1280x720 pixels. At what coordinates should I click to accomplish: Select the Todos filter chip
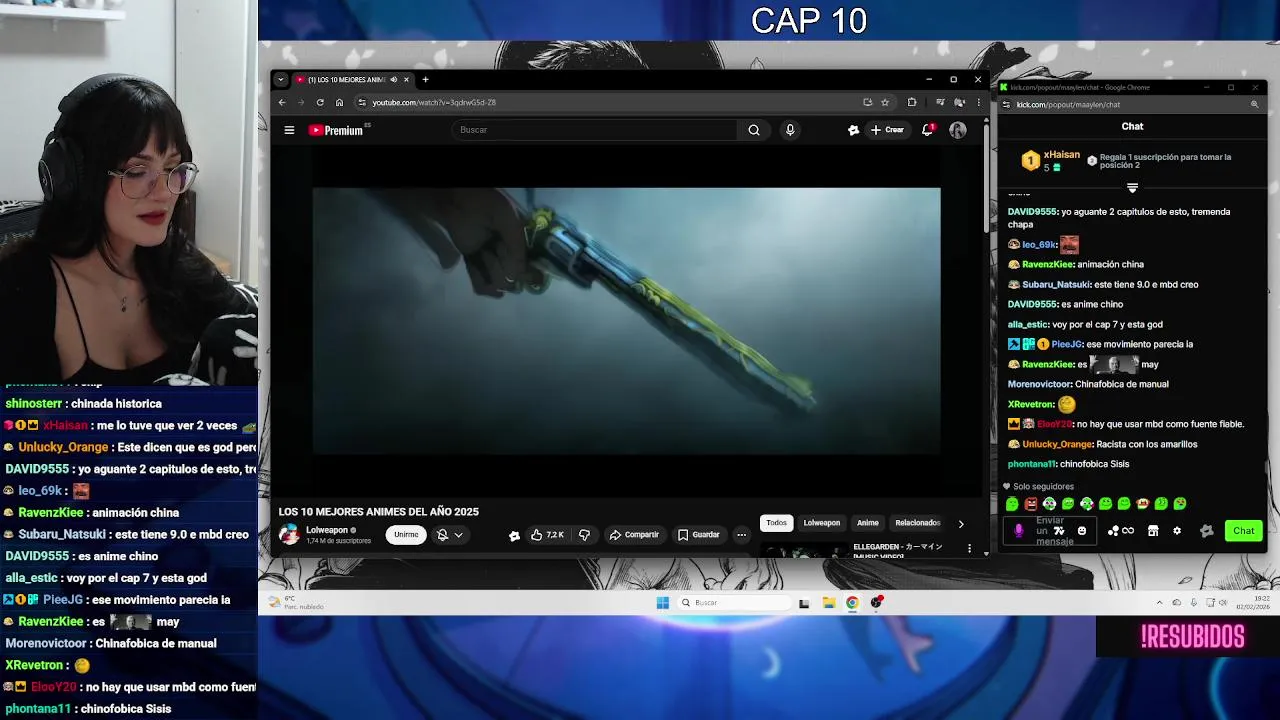pos(776,523)
